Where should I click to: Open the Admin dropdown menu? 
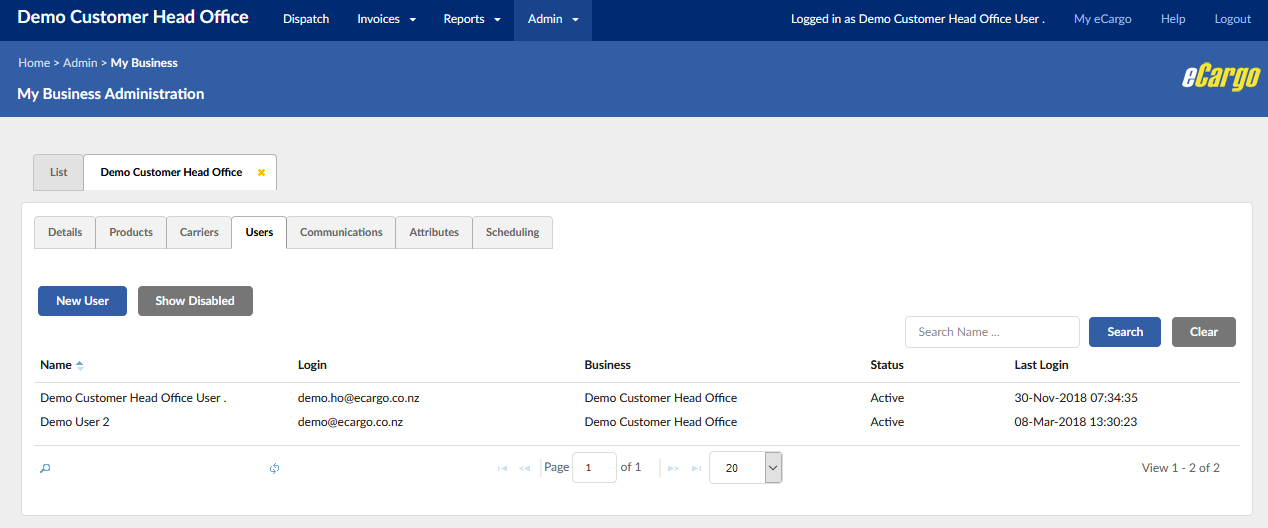point(553,20)
